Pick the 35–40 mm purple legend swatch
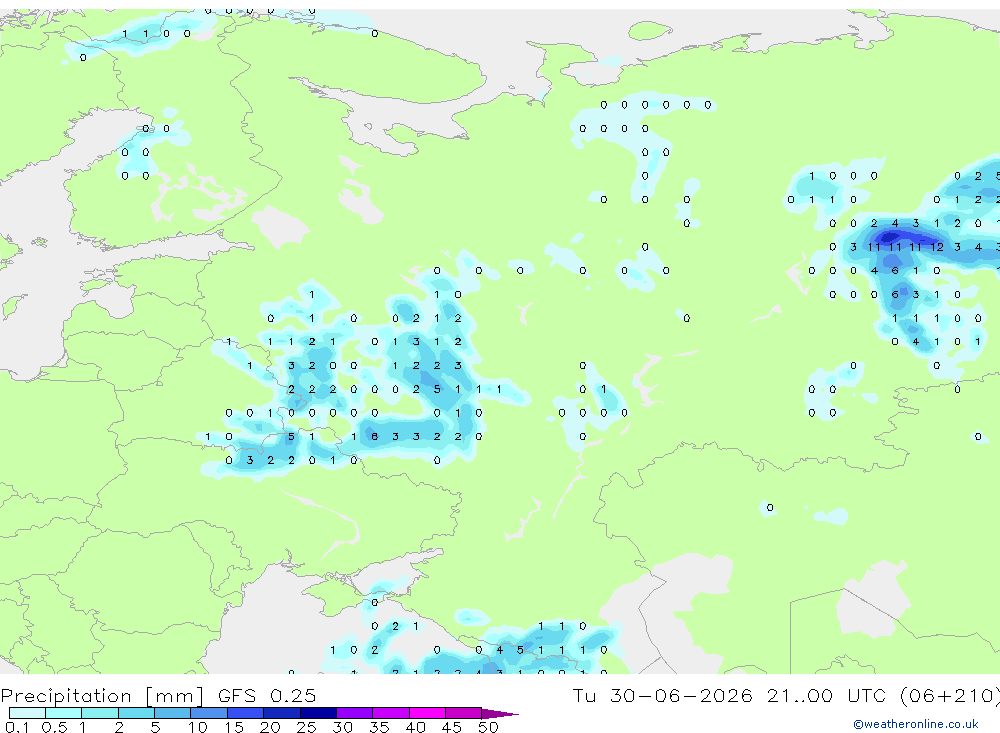This screenshot has width=1000, height=733. point(391,713)
